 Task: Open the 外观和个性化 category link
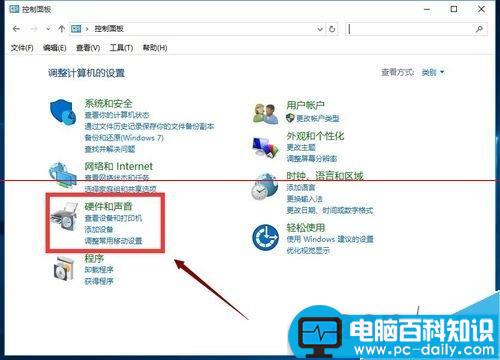[315, 136]
